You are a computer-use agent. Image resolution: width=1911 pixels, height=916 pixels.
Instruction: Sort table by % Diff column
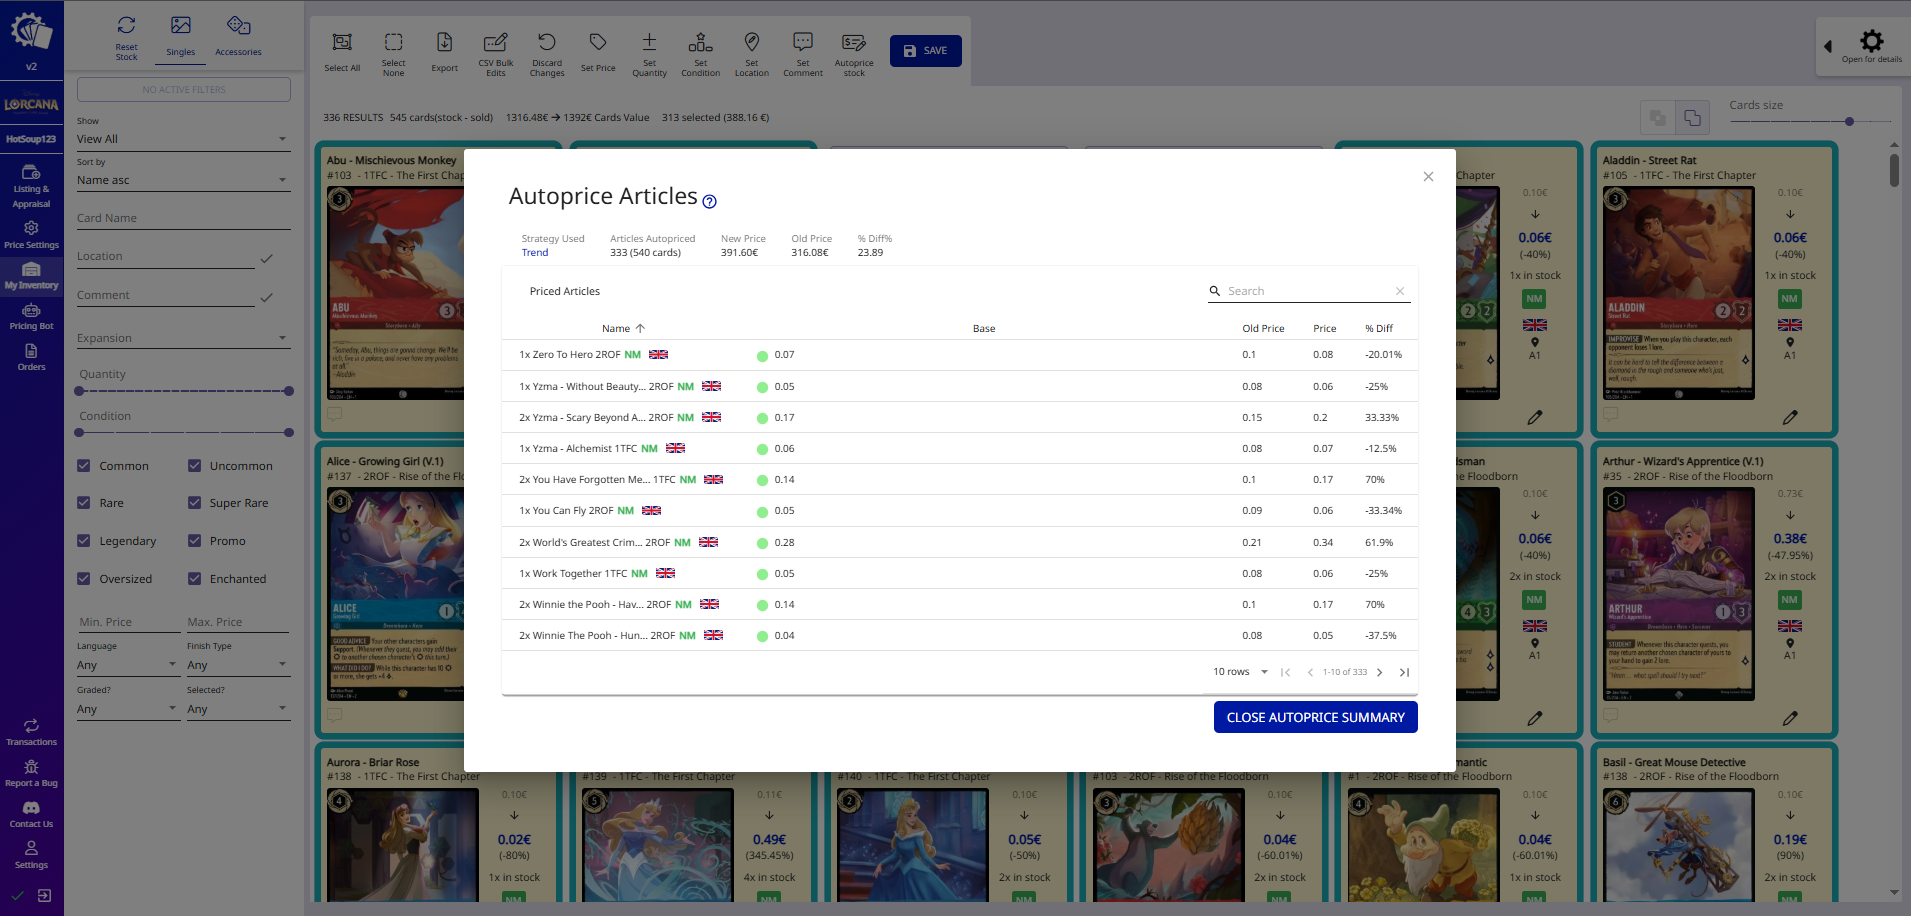click(1379, 328)
